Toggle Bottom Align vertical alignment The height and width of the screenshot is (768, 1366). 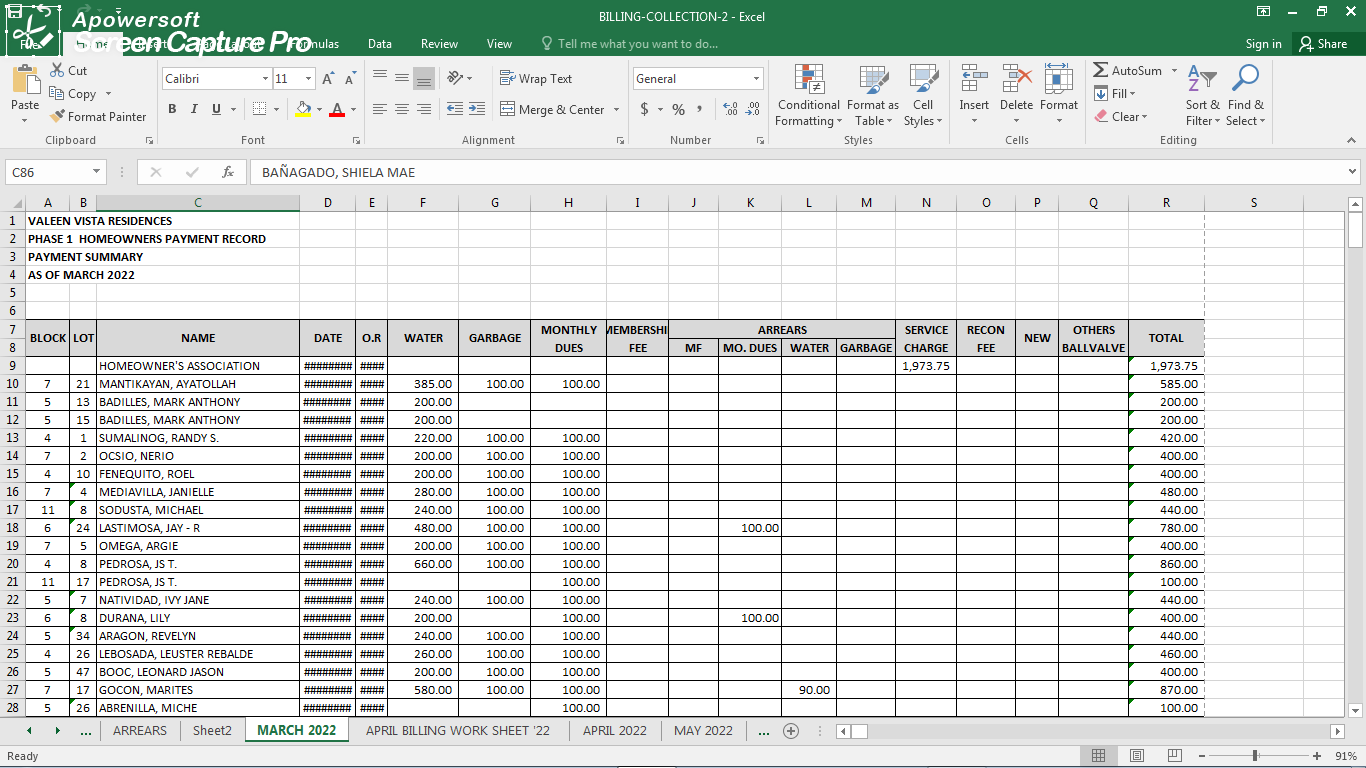coord(423,78)
